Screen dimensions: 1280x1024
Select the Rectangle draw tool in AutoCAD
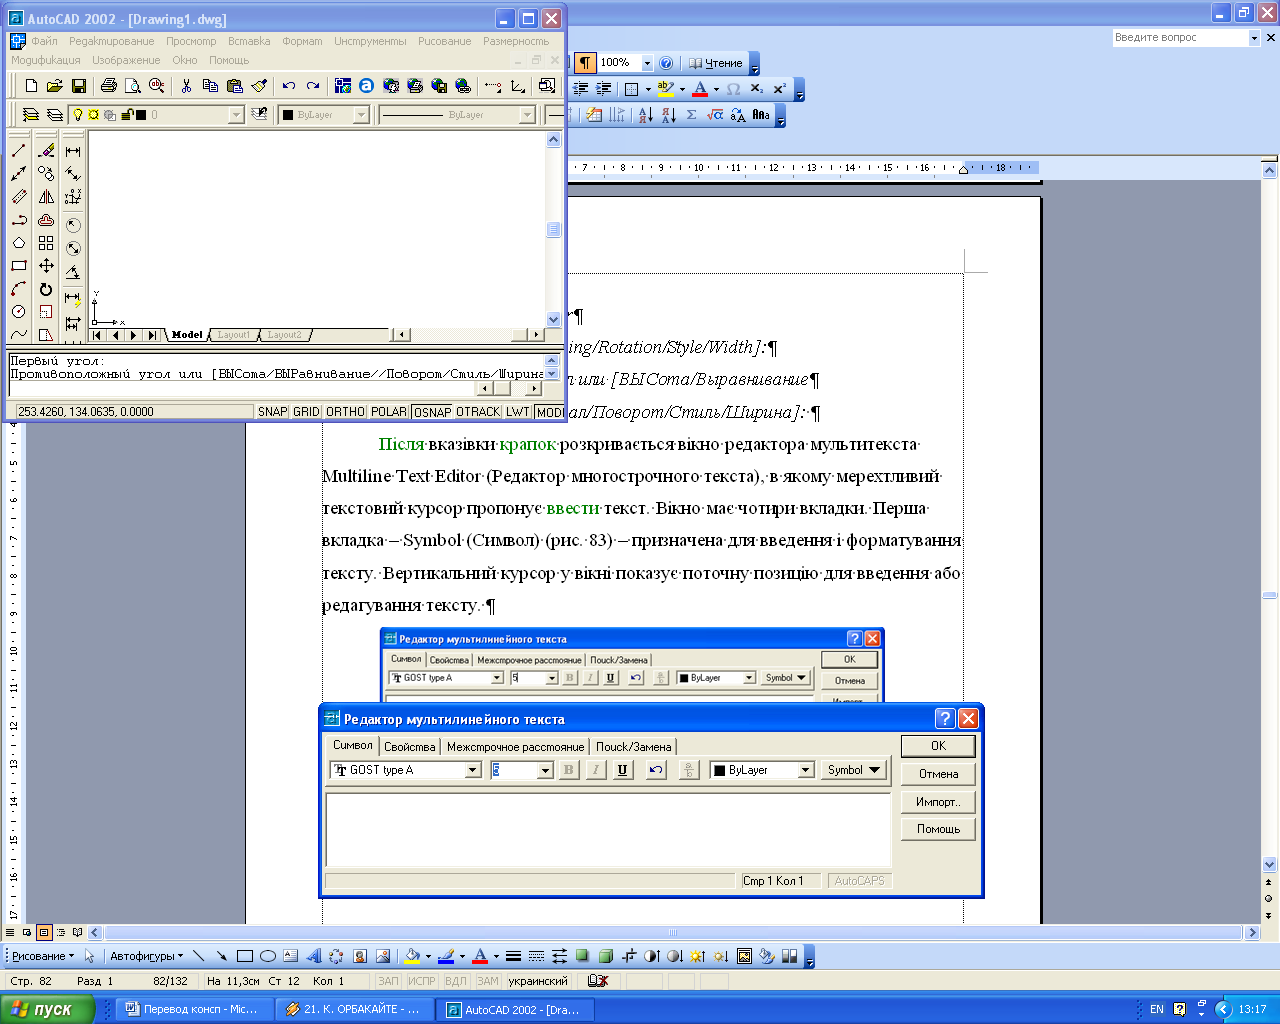(19, 266)
